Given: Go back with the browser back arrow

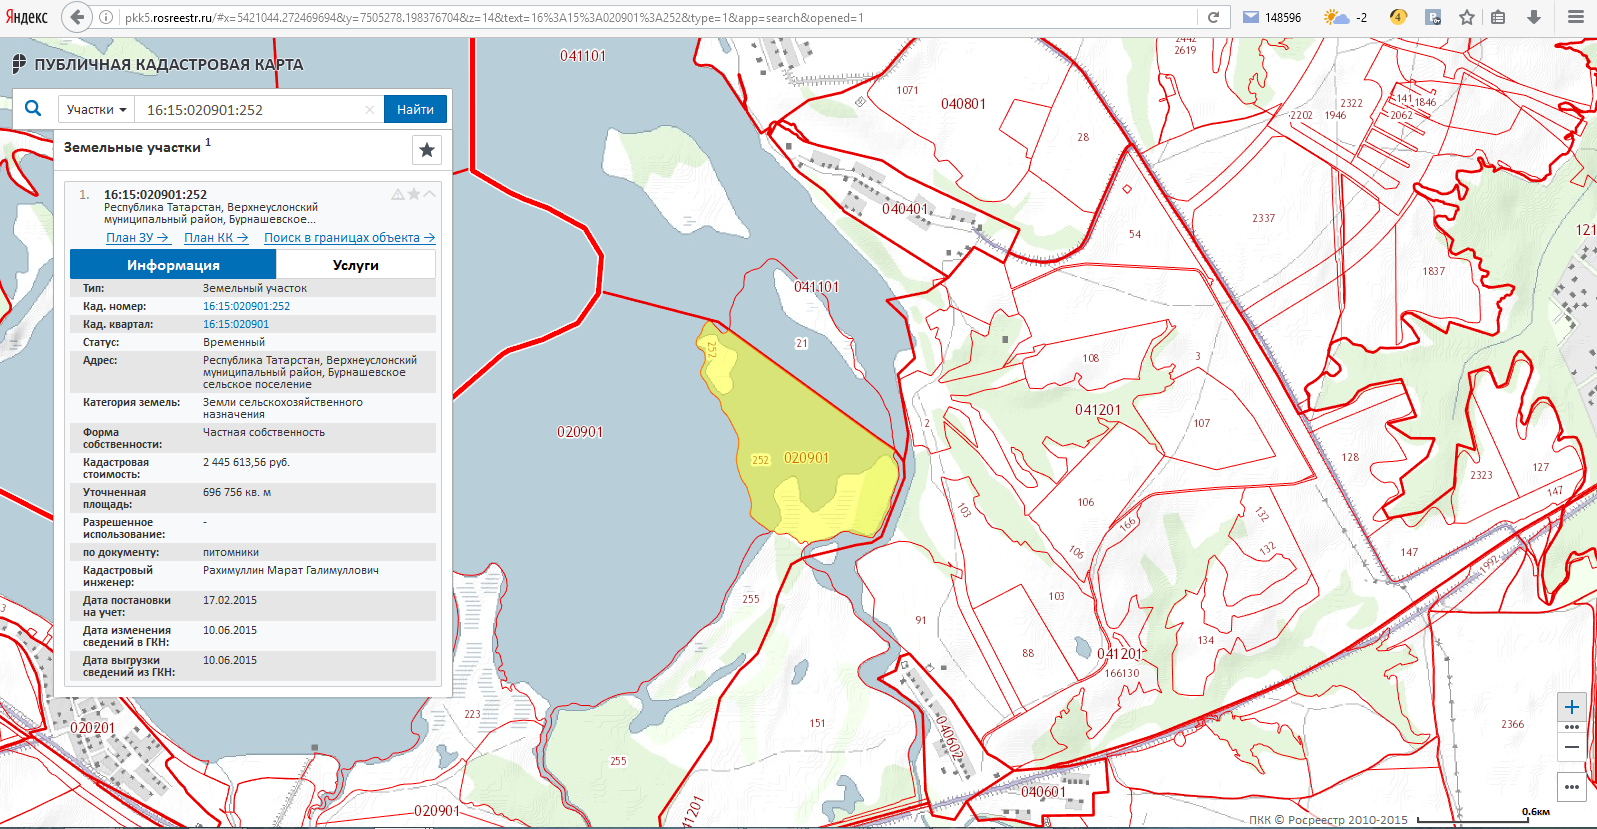Looking at the screenshot, I should click(x=77, y=17).
